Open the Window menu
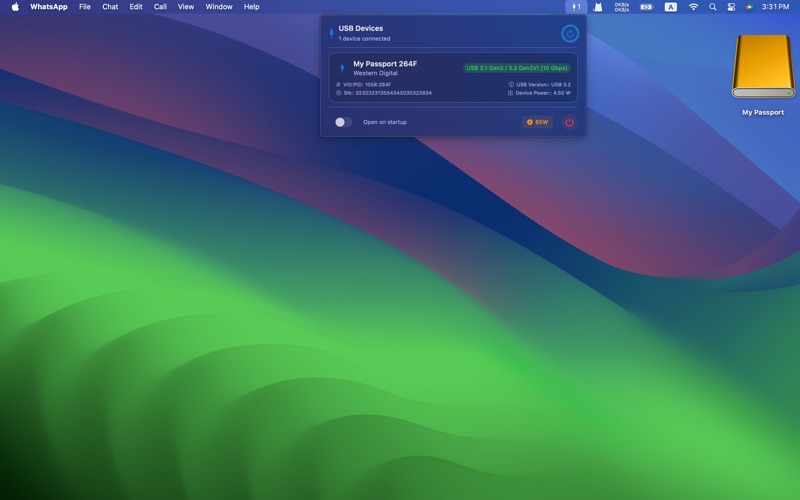The image size is (800, 500). 219,7
